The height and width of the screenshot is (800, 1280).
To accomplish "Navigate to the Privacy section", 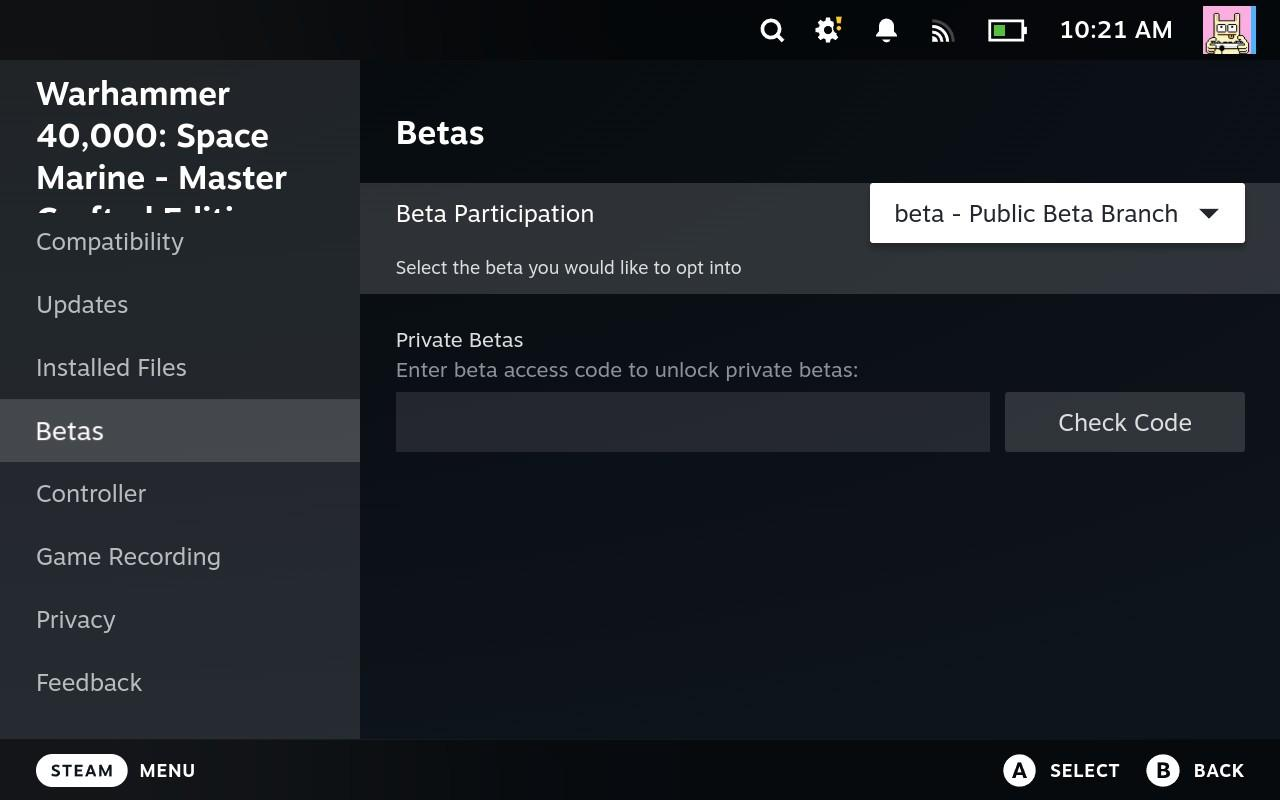I will coord(76,620).
